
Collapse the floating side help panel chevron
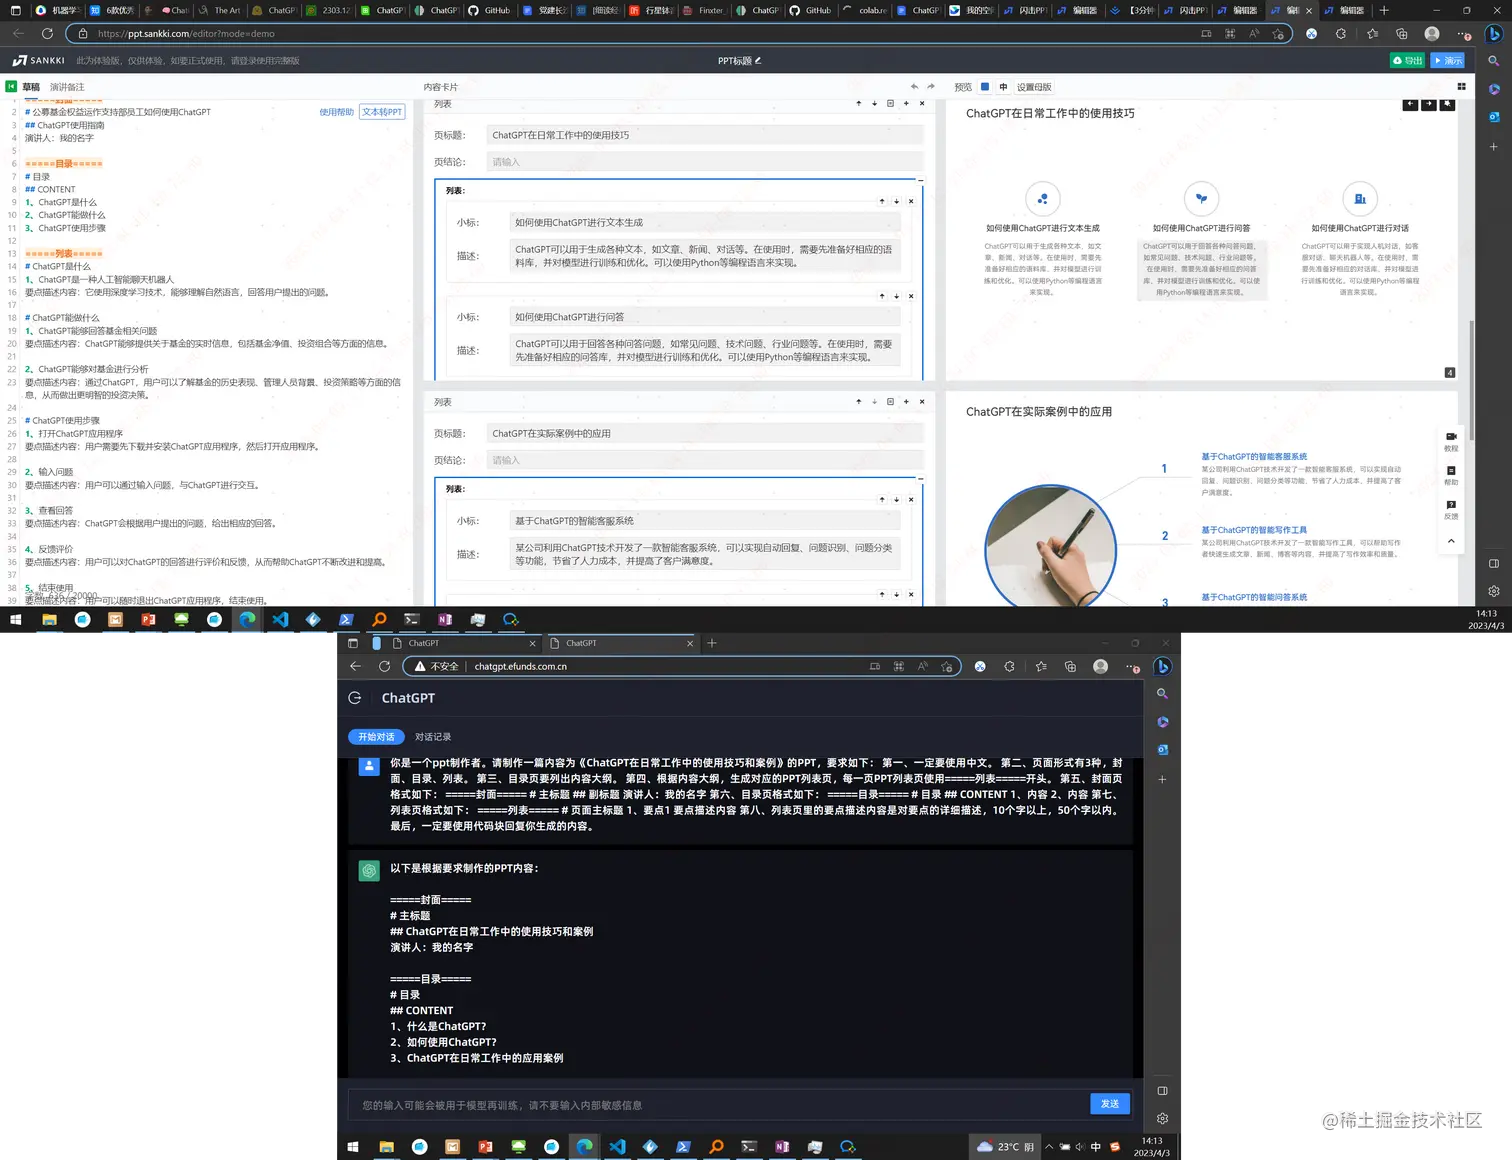click(1451, 541)
